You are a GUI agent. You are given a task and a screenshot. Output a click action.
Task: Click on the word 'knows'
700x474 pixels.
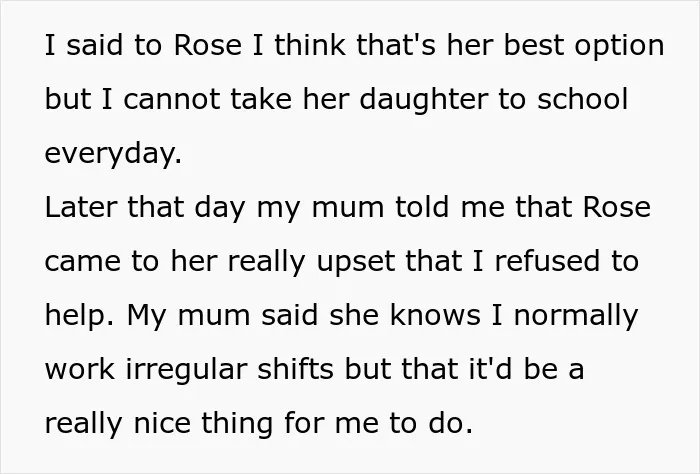pyautogui.click(x=435, y=315)
